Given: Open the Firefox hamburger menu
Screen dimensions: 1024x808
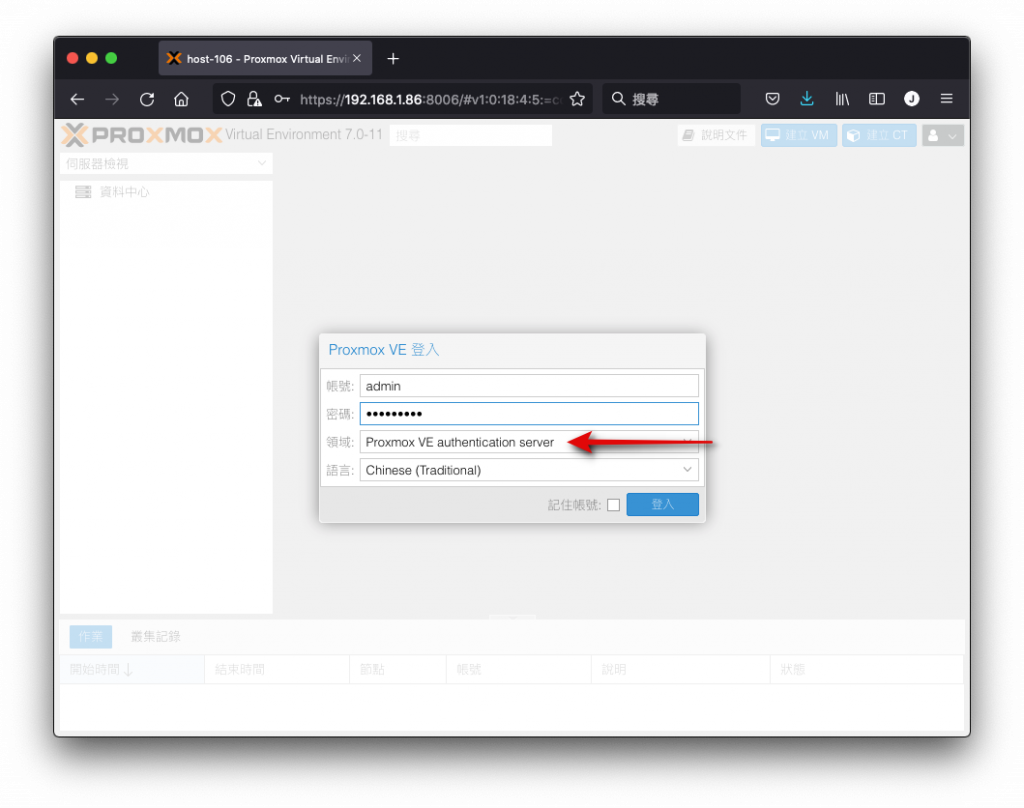Looking at the screenshot, I should pos(946,99).
